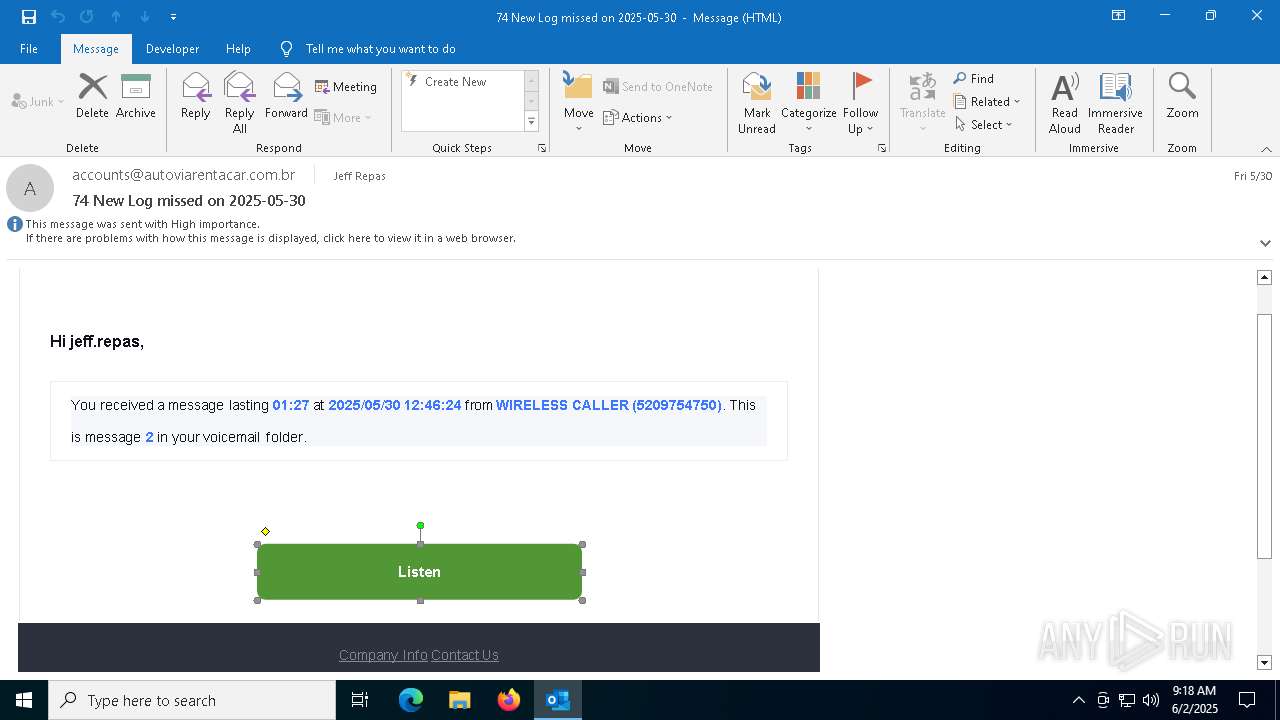Click the Zoom magnifier

pyautogui.click(x=1182, y=96)
